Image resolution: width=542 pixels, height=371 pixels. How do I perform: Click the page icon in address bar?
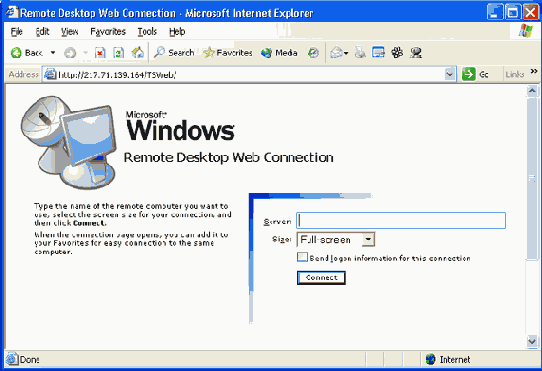click(50, 74)
